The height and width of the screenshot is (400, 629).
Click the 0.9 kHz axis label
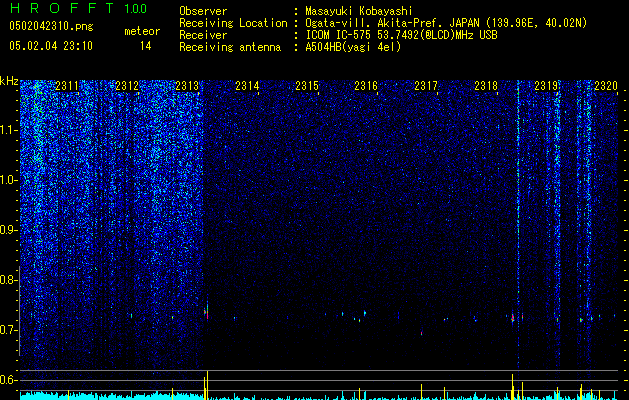coord(8,230)
